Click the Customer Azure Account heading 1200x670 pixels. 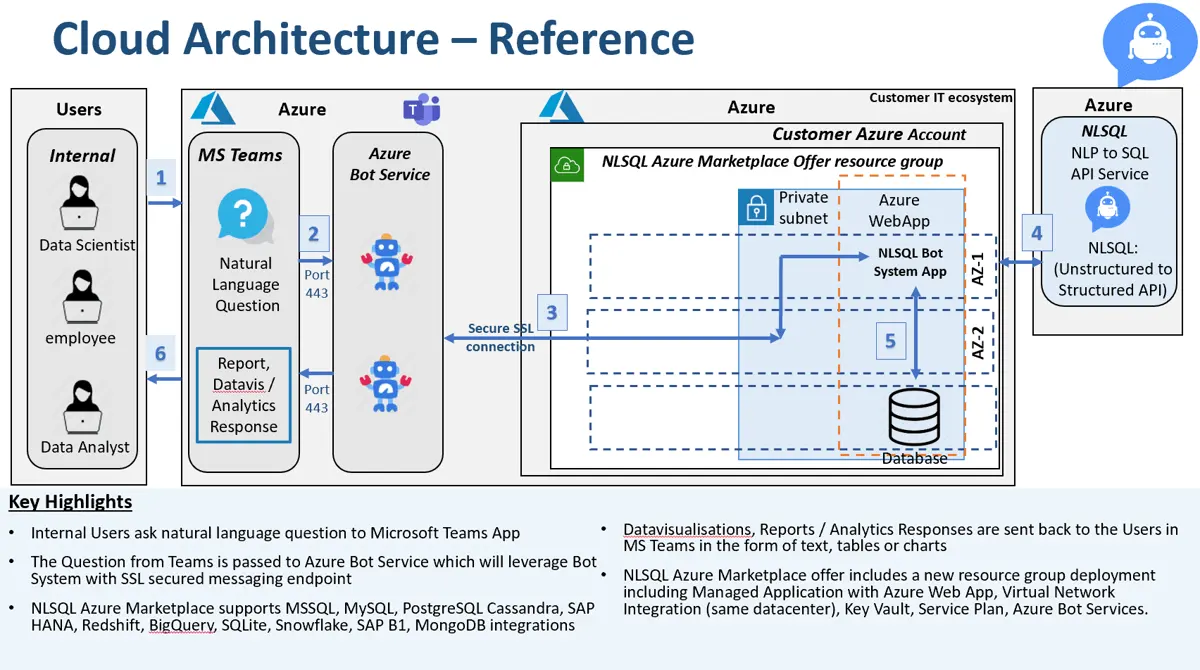coord(869,134)
